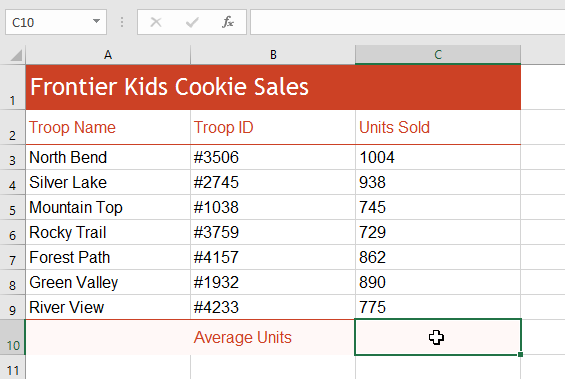Click the Select All corner triangle
This screenshot has height=379, width=565.
pyautogui.click(x=16, y=55)
